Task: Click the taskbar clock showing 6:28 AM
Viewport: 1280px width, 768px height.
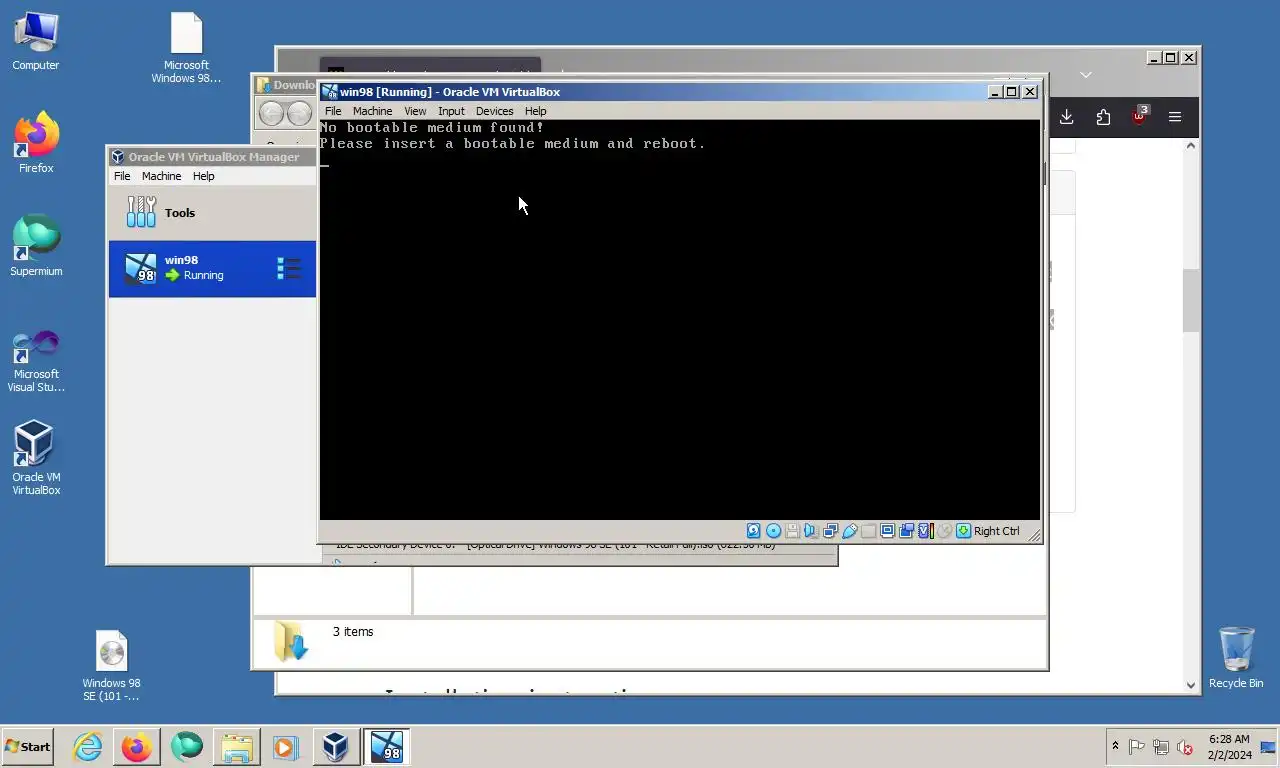Action: point(1229,747)
